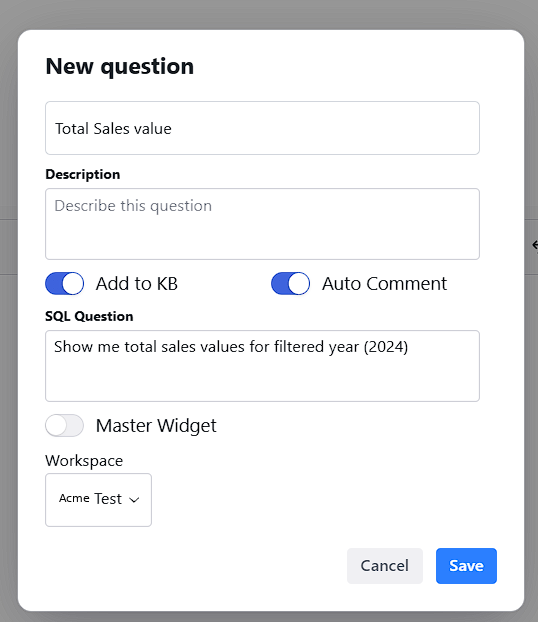Click the New question heading

(x=120, y=66)
